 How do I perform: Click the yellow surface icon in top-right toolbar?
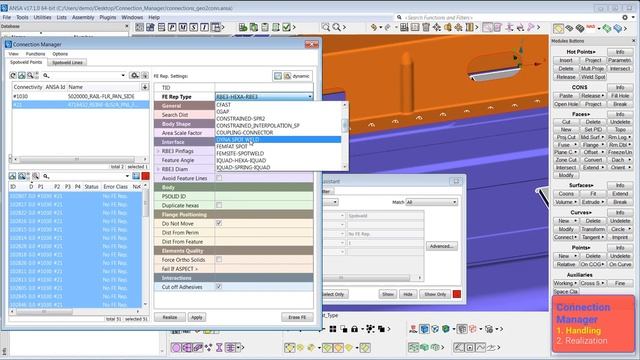point(558,28)
